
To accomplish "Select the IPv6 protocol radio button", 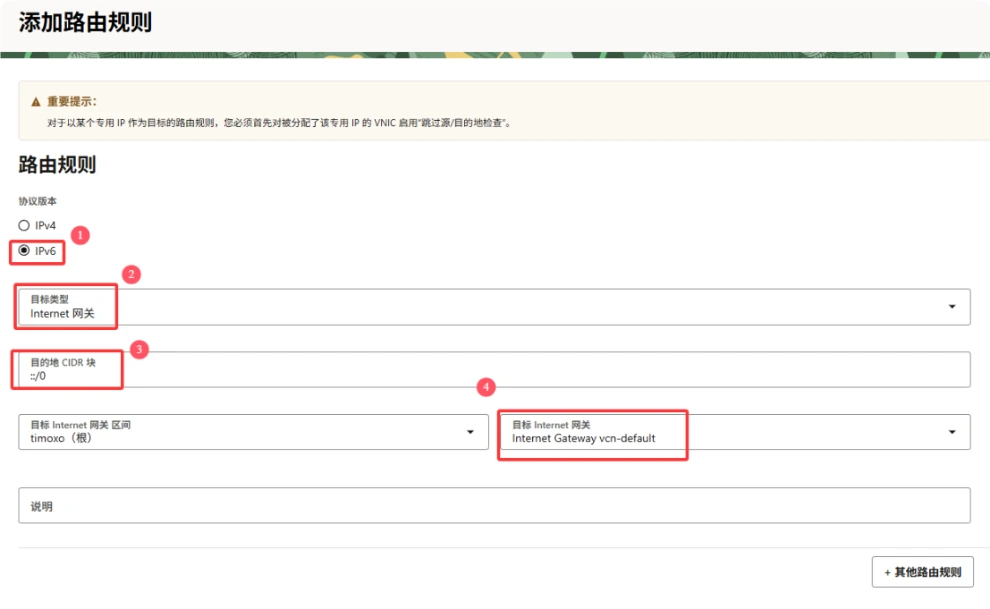I will coord(24,251).
